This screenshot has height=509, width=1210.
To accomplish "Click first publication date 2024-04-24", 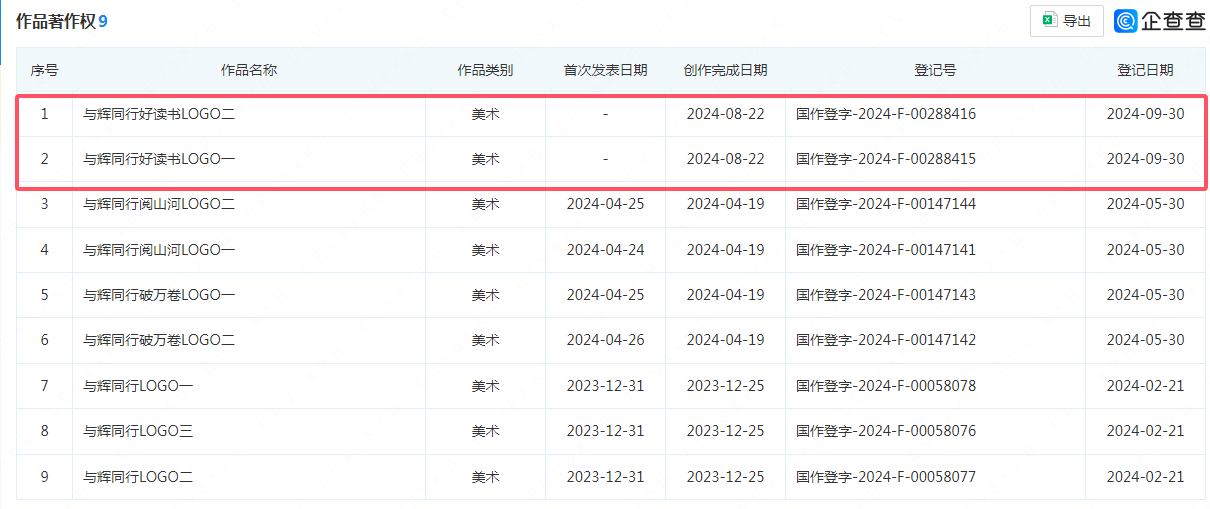I will point(605,249).
